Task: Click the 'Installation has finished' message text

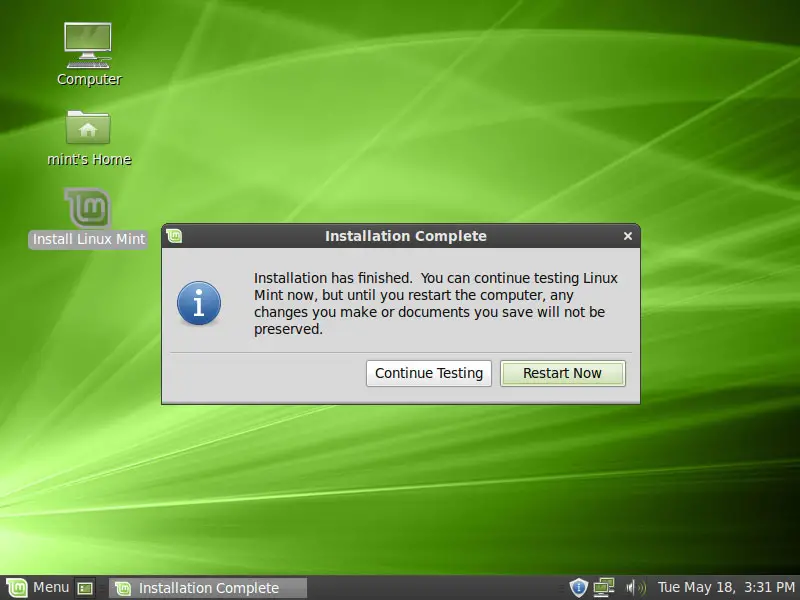Action: tap(436, 304)
